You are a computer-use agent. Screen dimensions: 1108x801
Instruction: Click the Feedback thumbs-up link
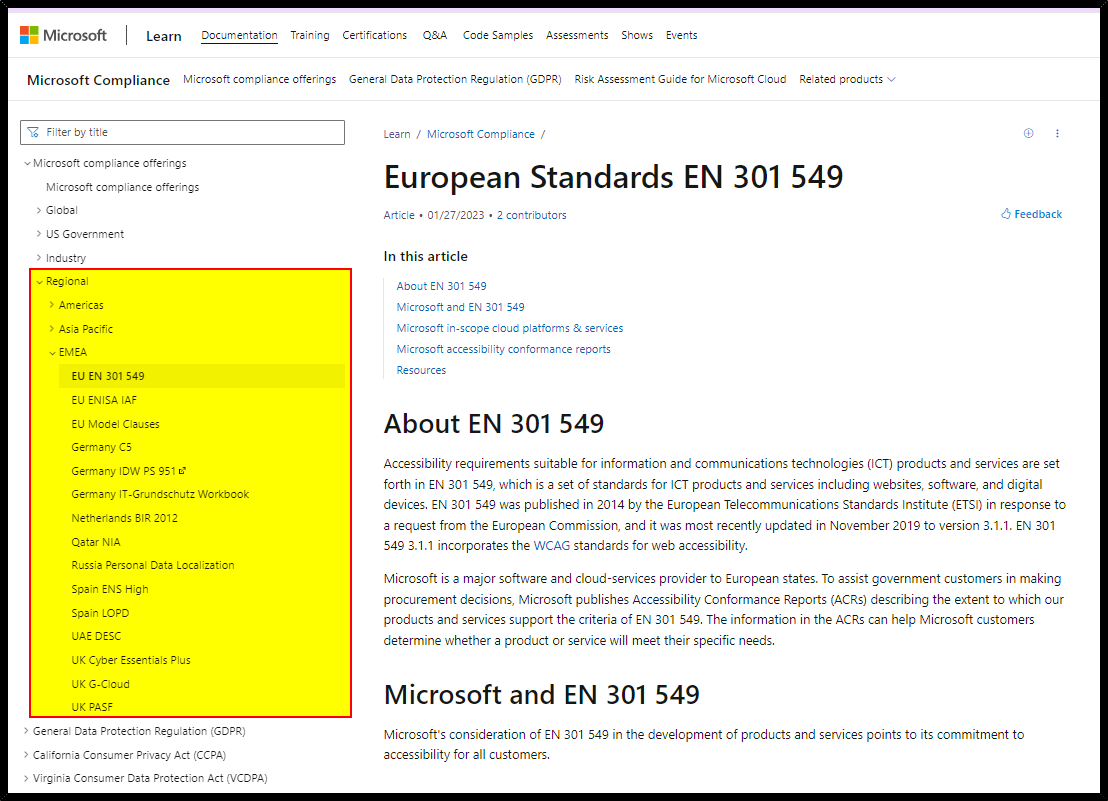point(1031,214)
